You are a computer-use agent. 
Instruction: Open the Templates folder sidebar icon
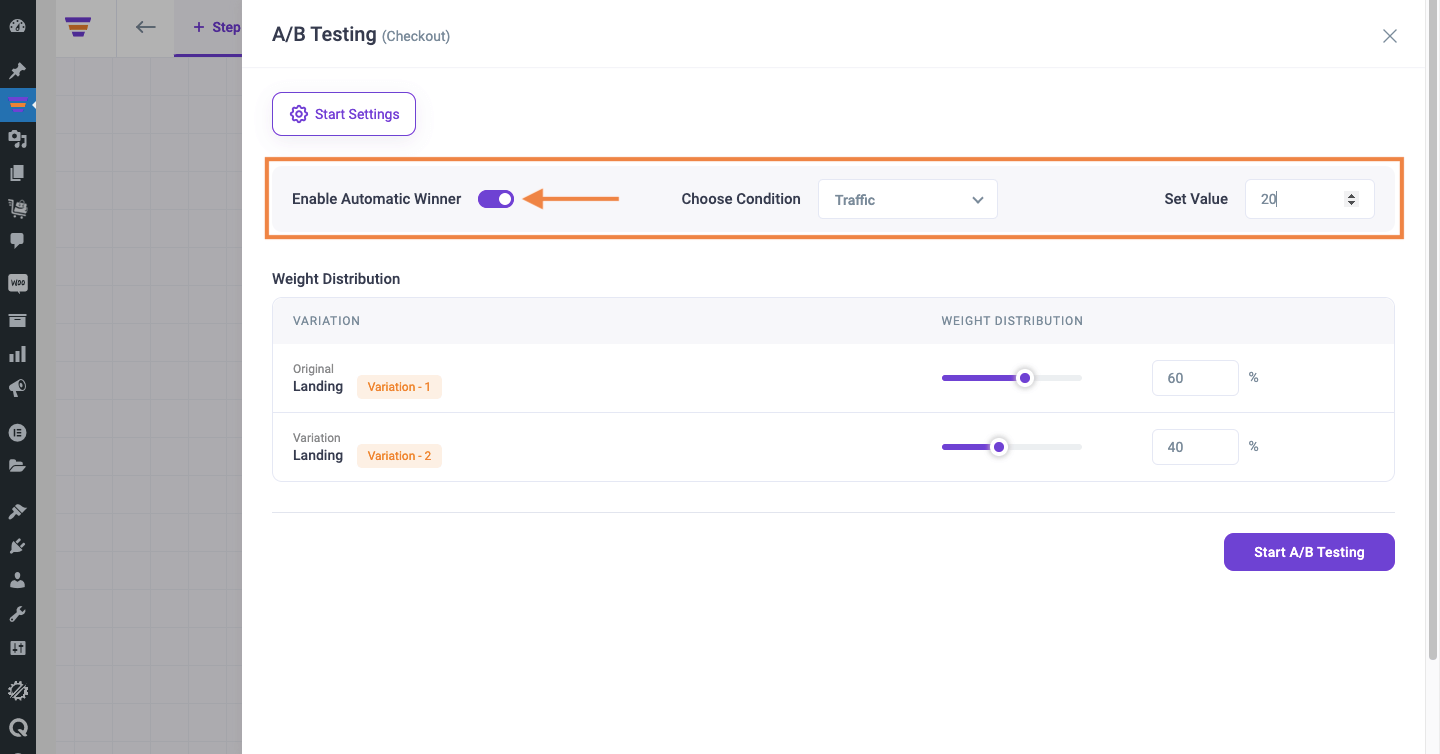coord(17,466)
